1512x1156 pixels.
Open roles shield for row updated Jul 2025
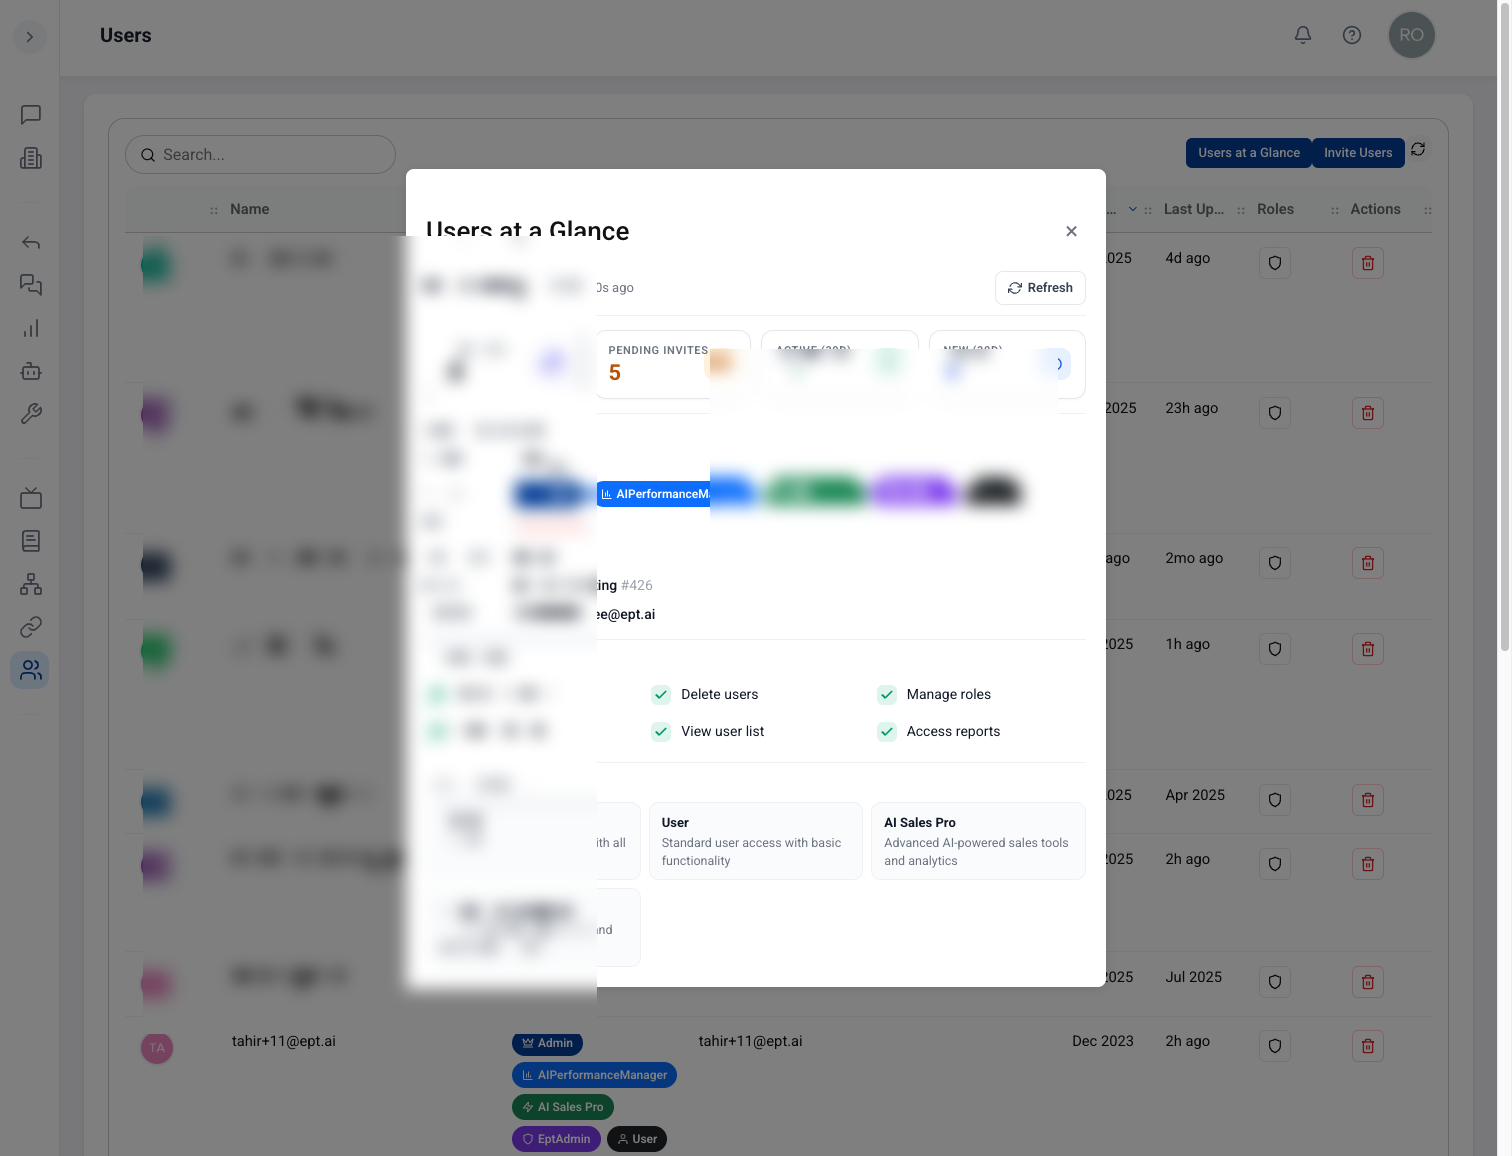(x=1275, y=982)
